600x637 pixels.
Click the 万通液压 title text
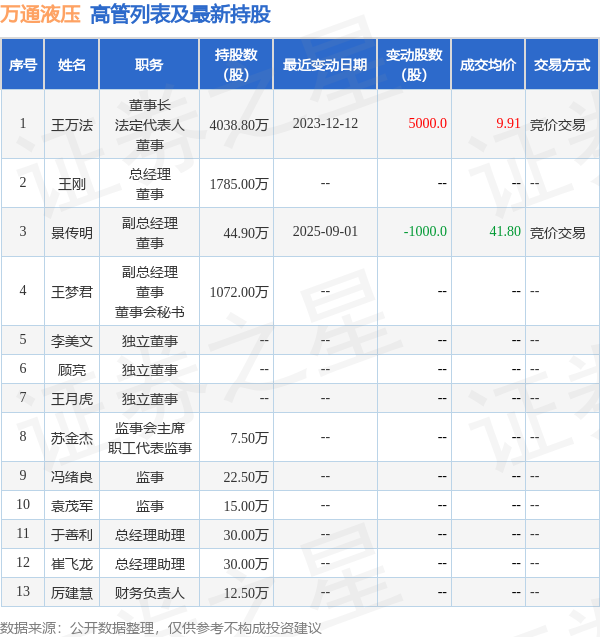pos(40,15)
